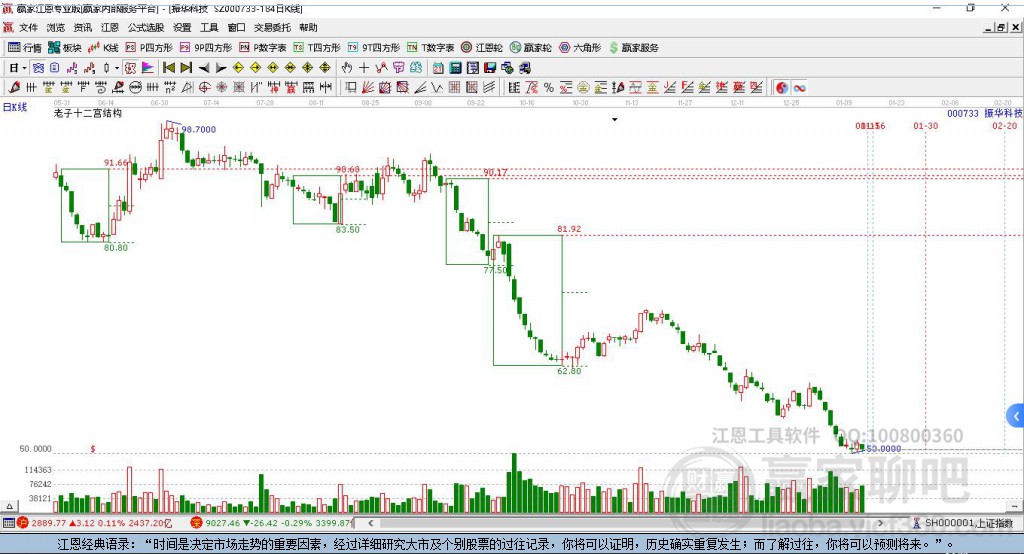Expand the candlestick style dropdown arrow
Screen dimensions: 1024x554
pos(117,68)
